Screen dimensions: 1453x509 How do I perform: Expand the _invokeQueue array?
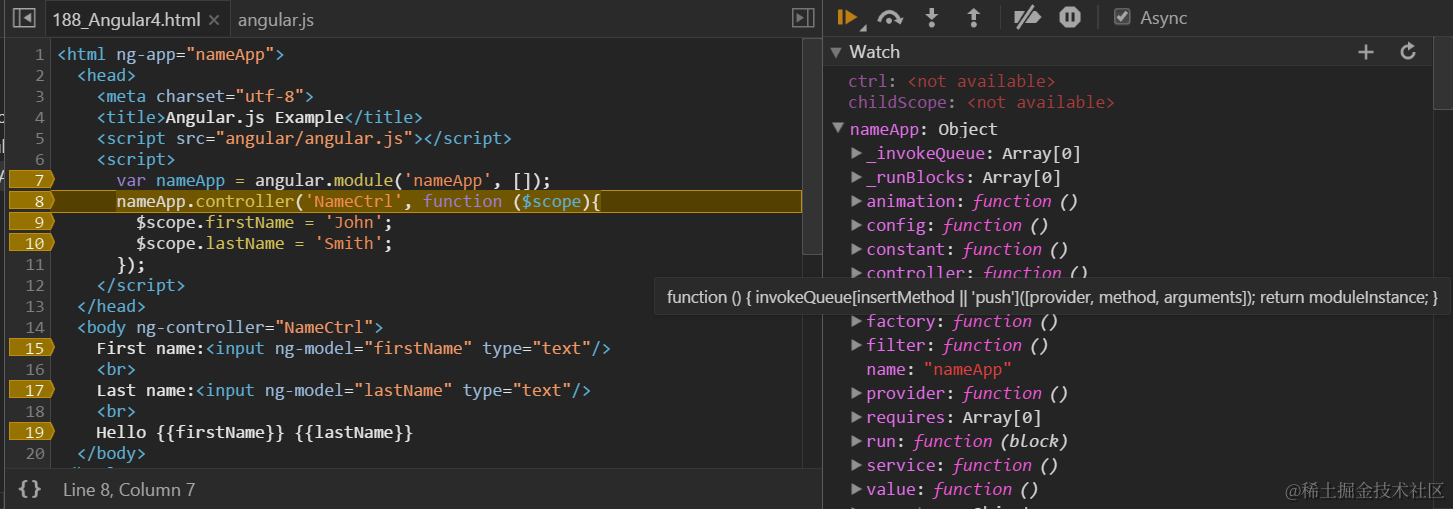(x=856, y=153)
